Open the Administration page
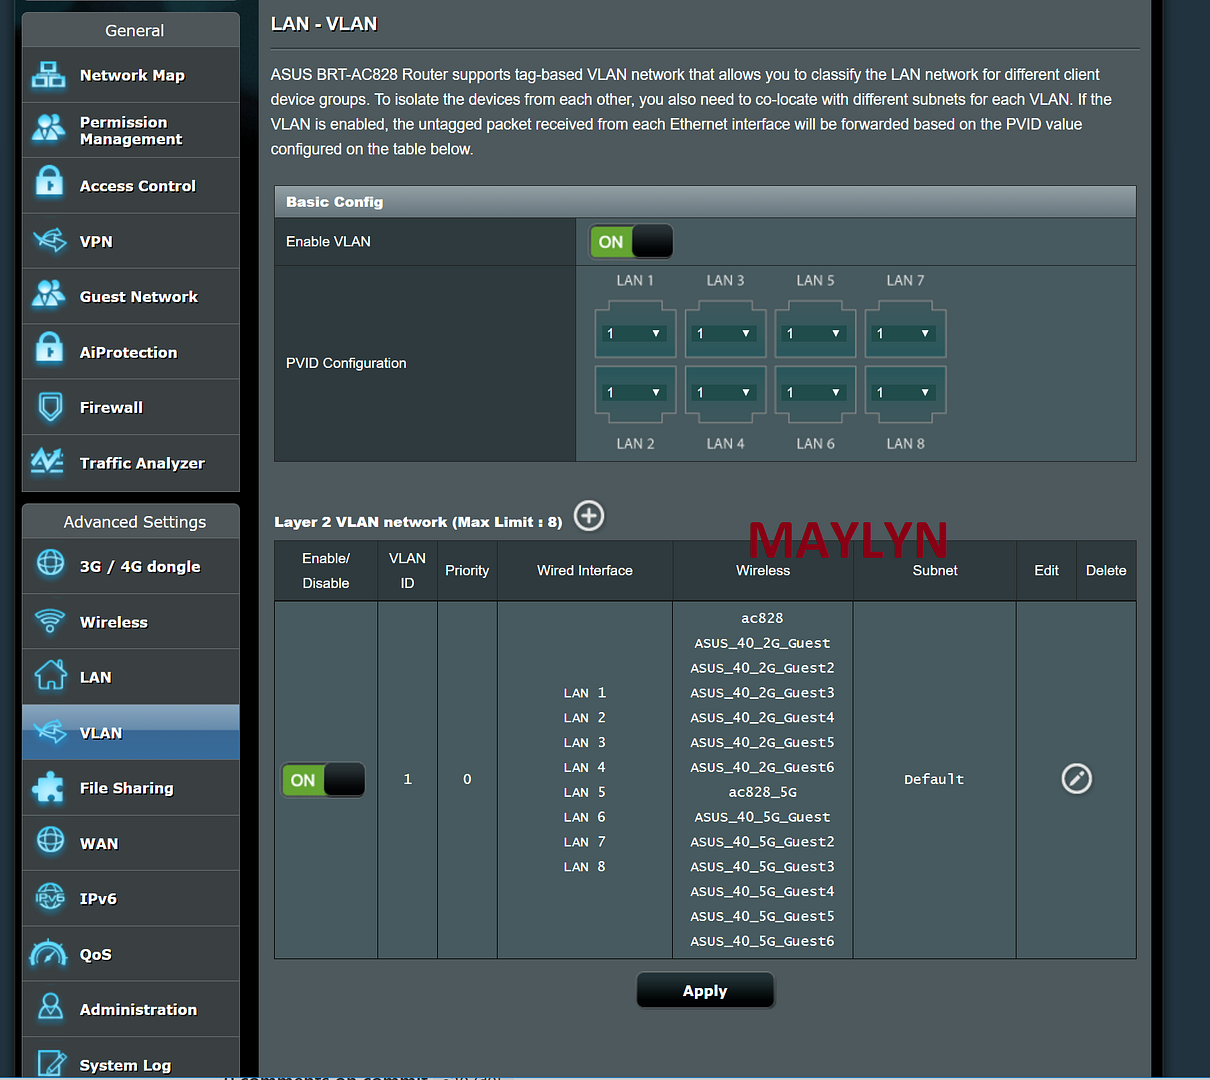1210x1080 pixels. (138, 1009)
